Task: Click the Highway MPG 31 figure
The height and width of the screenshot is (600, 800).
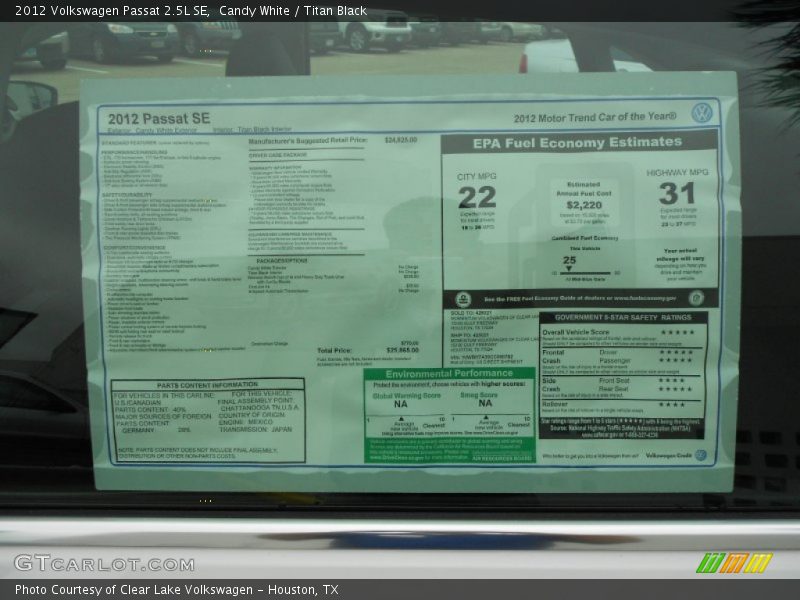Action: [x=677, y=194]
